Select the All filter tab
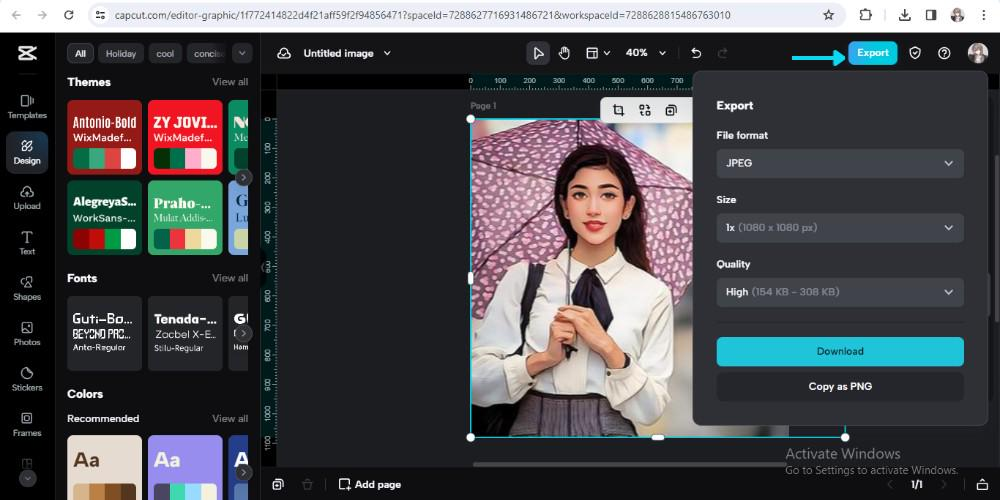 [80, 54]
